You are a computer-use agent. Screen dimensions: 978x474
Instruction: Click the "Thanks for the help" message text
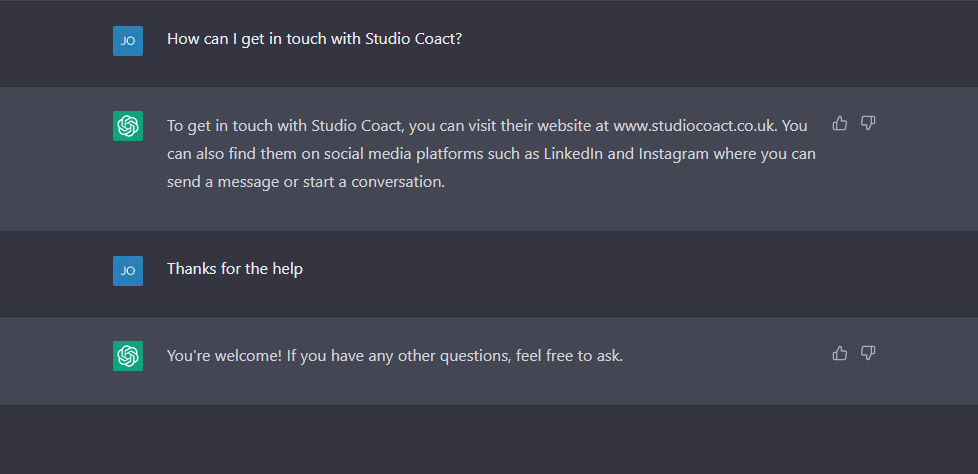pyautogui.click(x=235, y=269)
